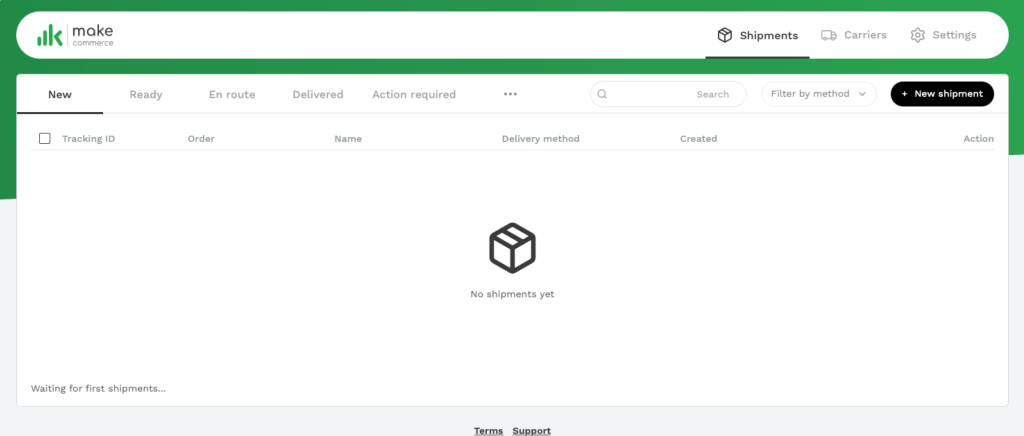Click the search magnifier icon
The image size is (1024, 436).
[603, 94]
